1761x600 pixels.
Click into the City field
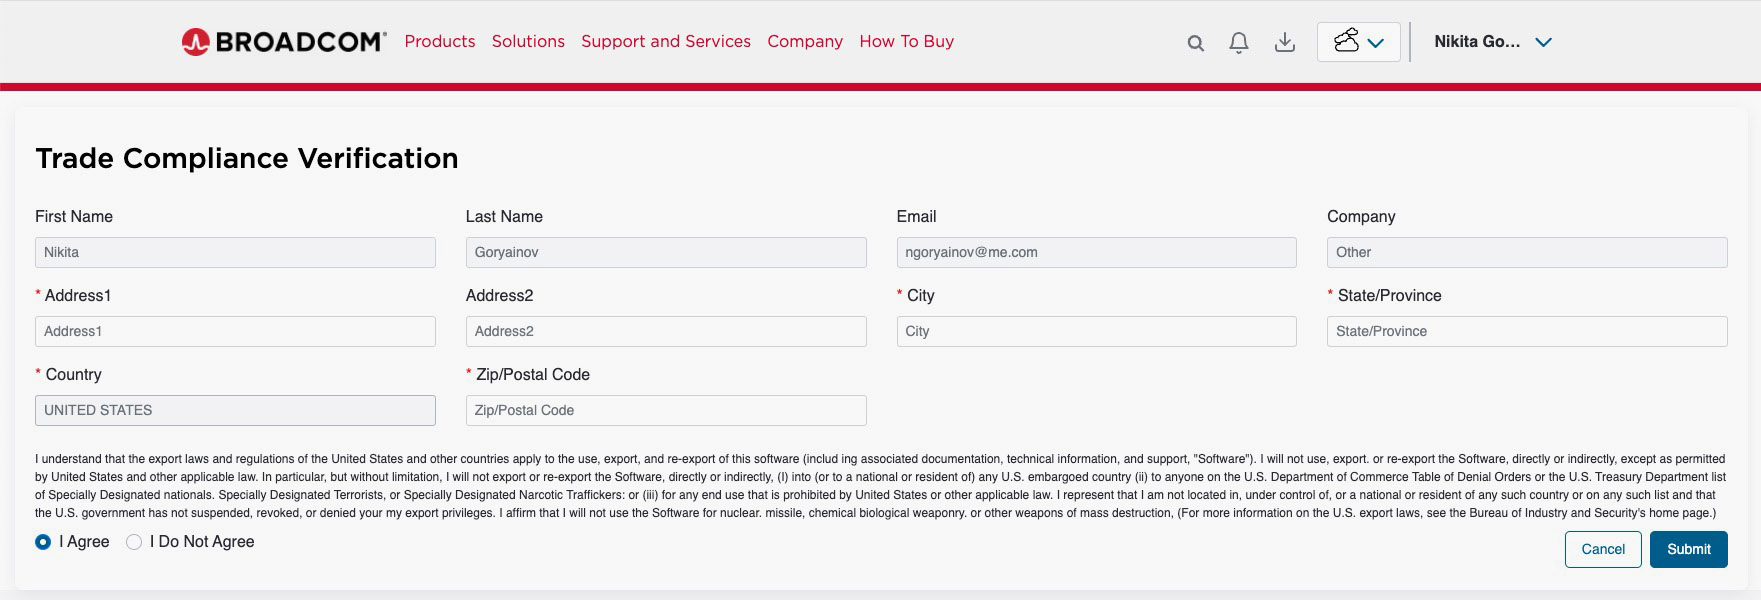(1096, 331)
